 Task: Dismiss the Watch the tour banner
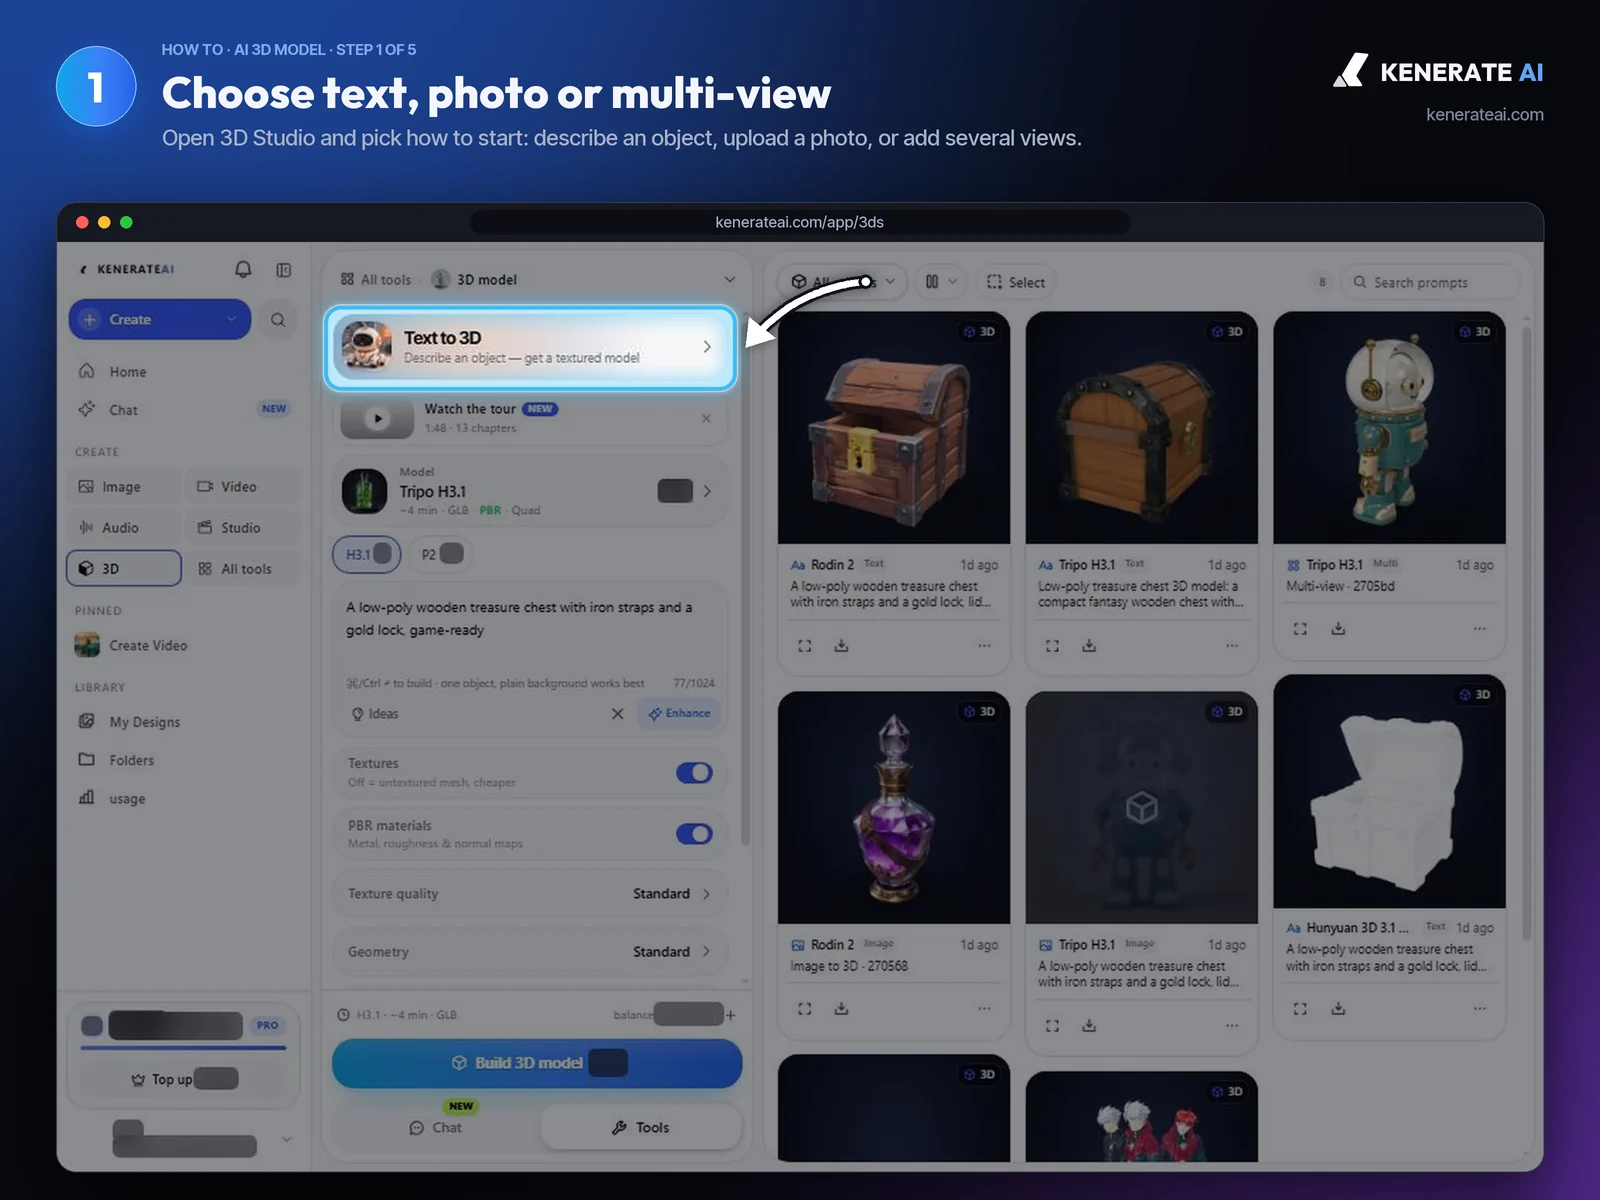click(706, 419)
